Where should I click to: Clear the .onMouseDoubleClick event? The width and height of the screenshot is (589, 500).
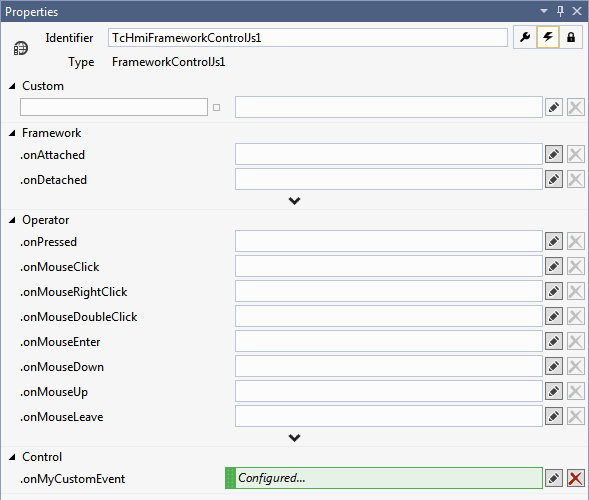(575, 316)
